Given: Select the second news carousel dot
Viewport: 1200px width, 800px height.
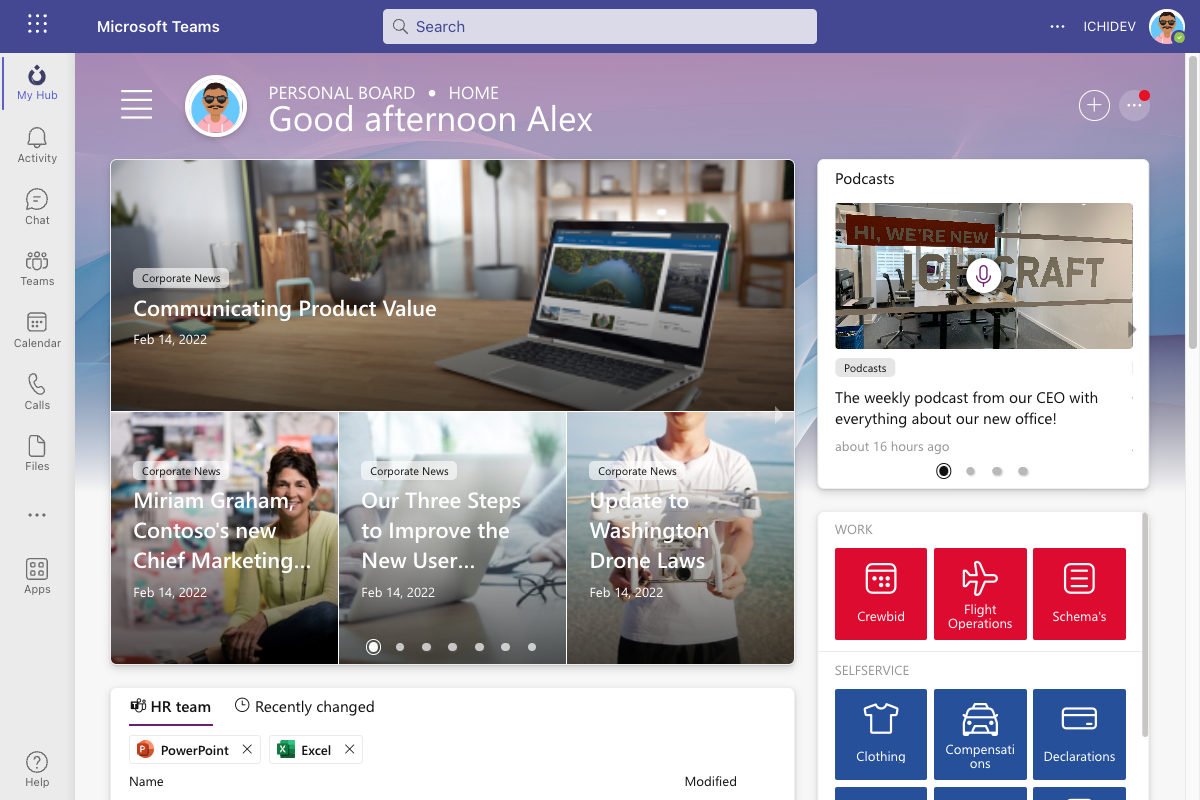Looking at the screenshot, I should pos(400,647).
